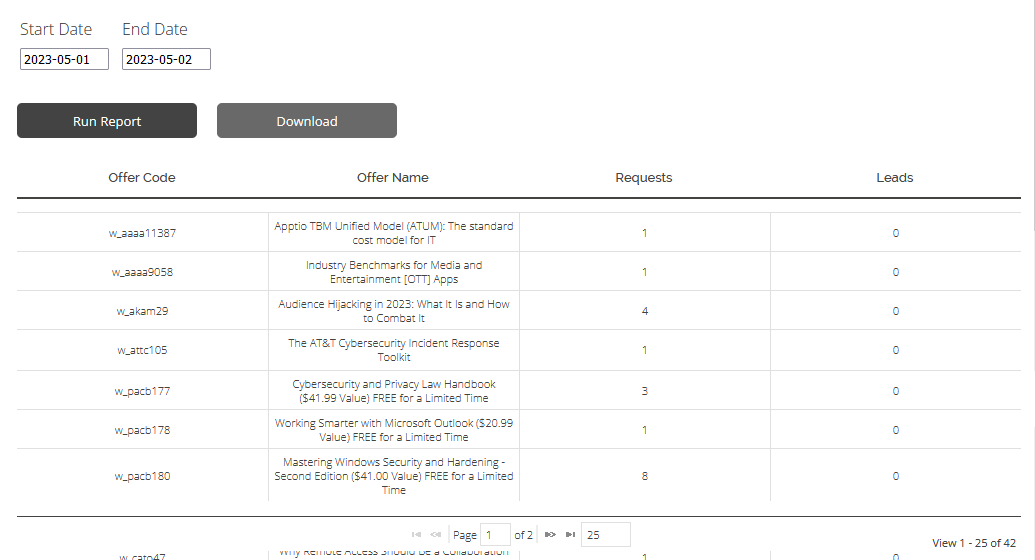Click requests value 1 for w_attc105
This screenshot has height=560, width=1035.
click(x=645, y=349)
